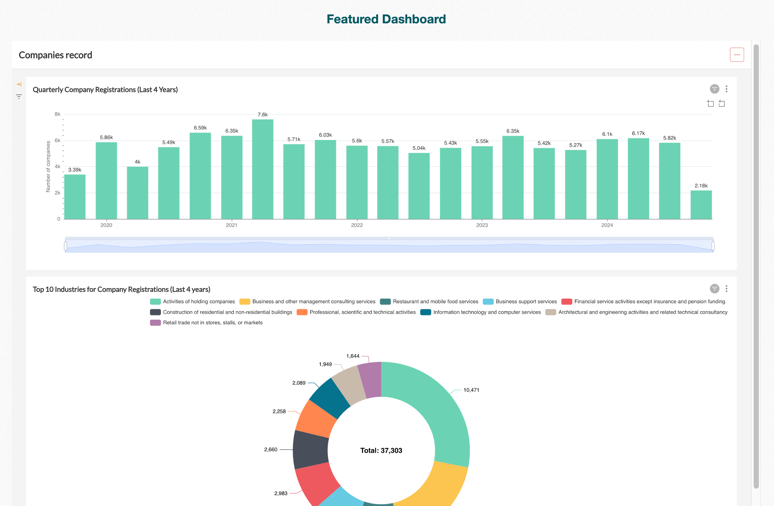Toggle Activities of holding companies legend
774x506 pixels.
coord(193,302)
